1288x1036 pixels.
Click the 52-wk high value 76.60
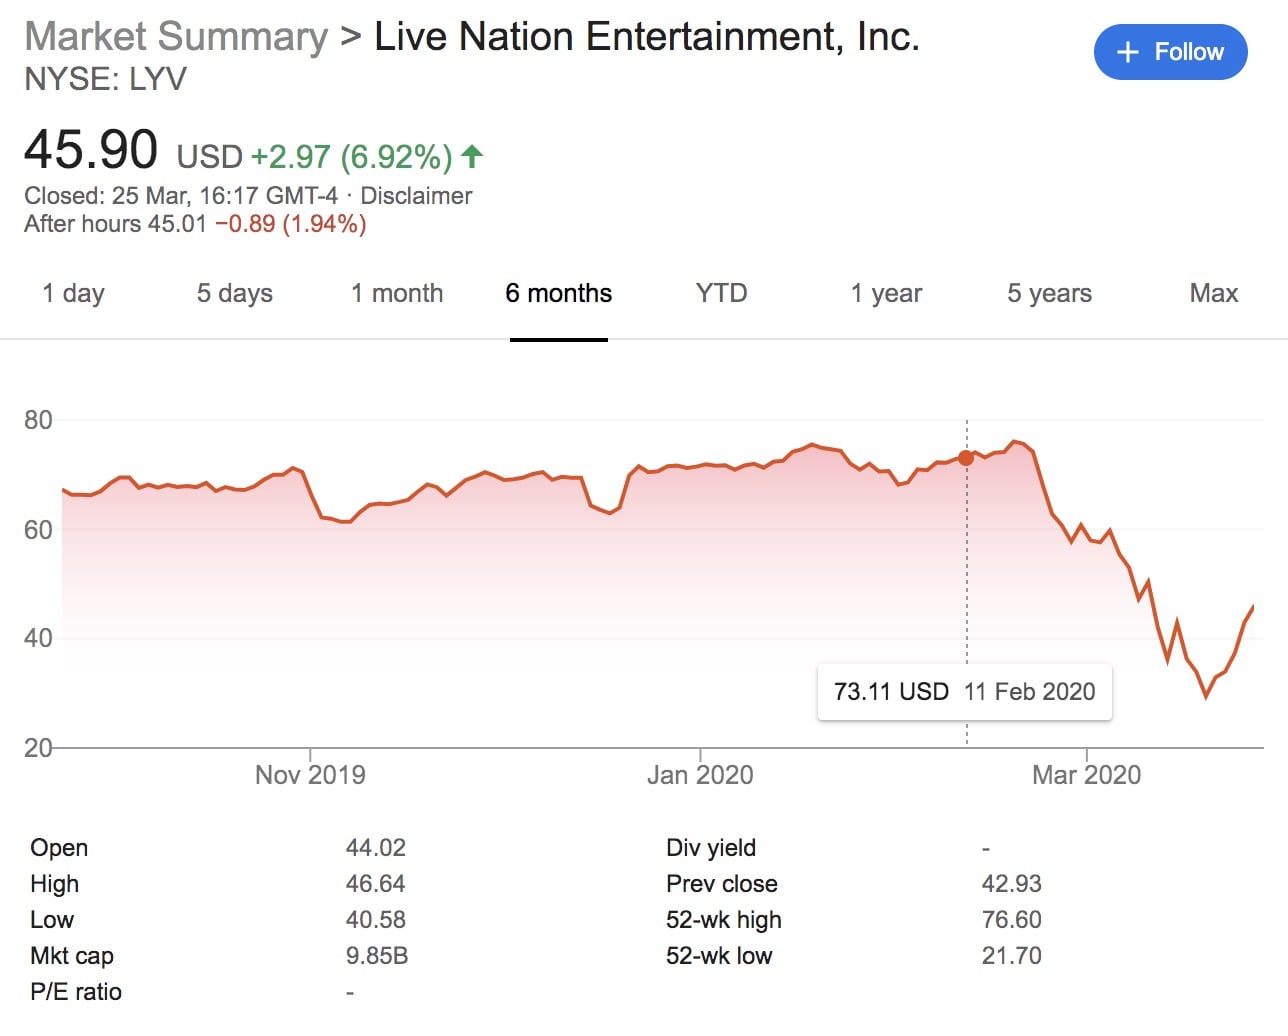tap(1011, 920)
